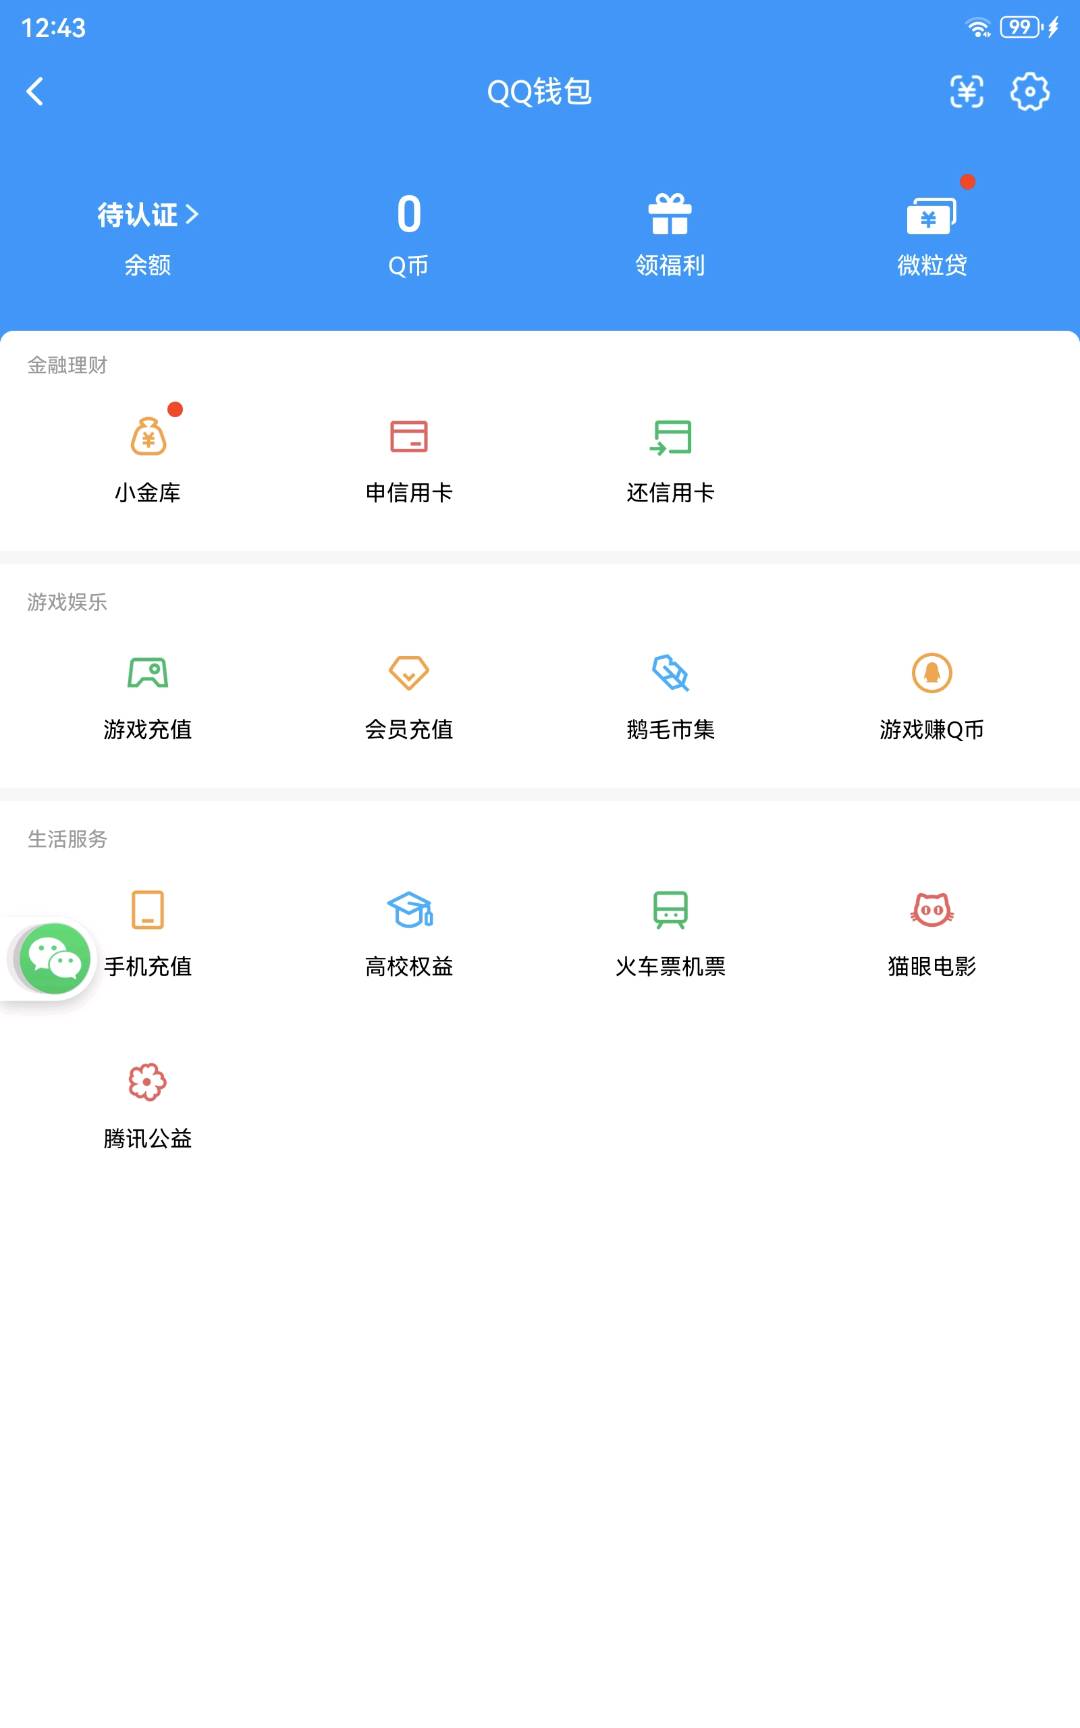Image resolution: width=1080 pixels, height=1728 pixels.
Task: Open the 微粒贷 loan icon
Action: [931, 215]
